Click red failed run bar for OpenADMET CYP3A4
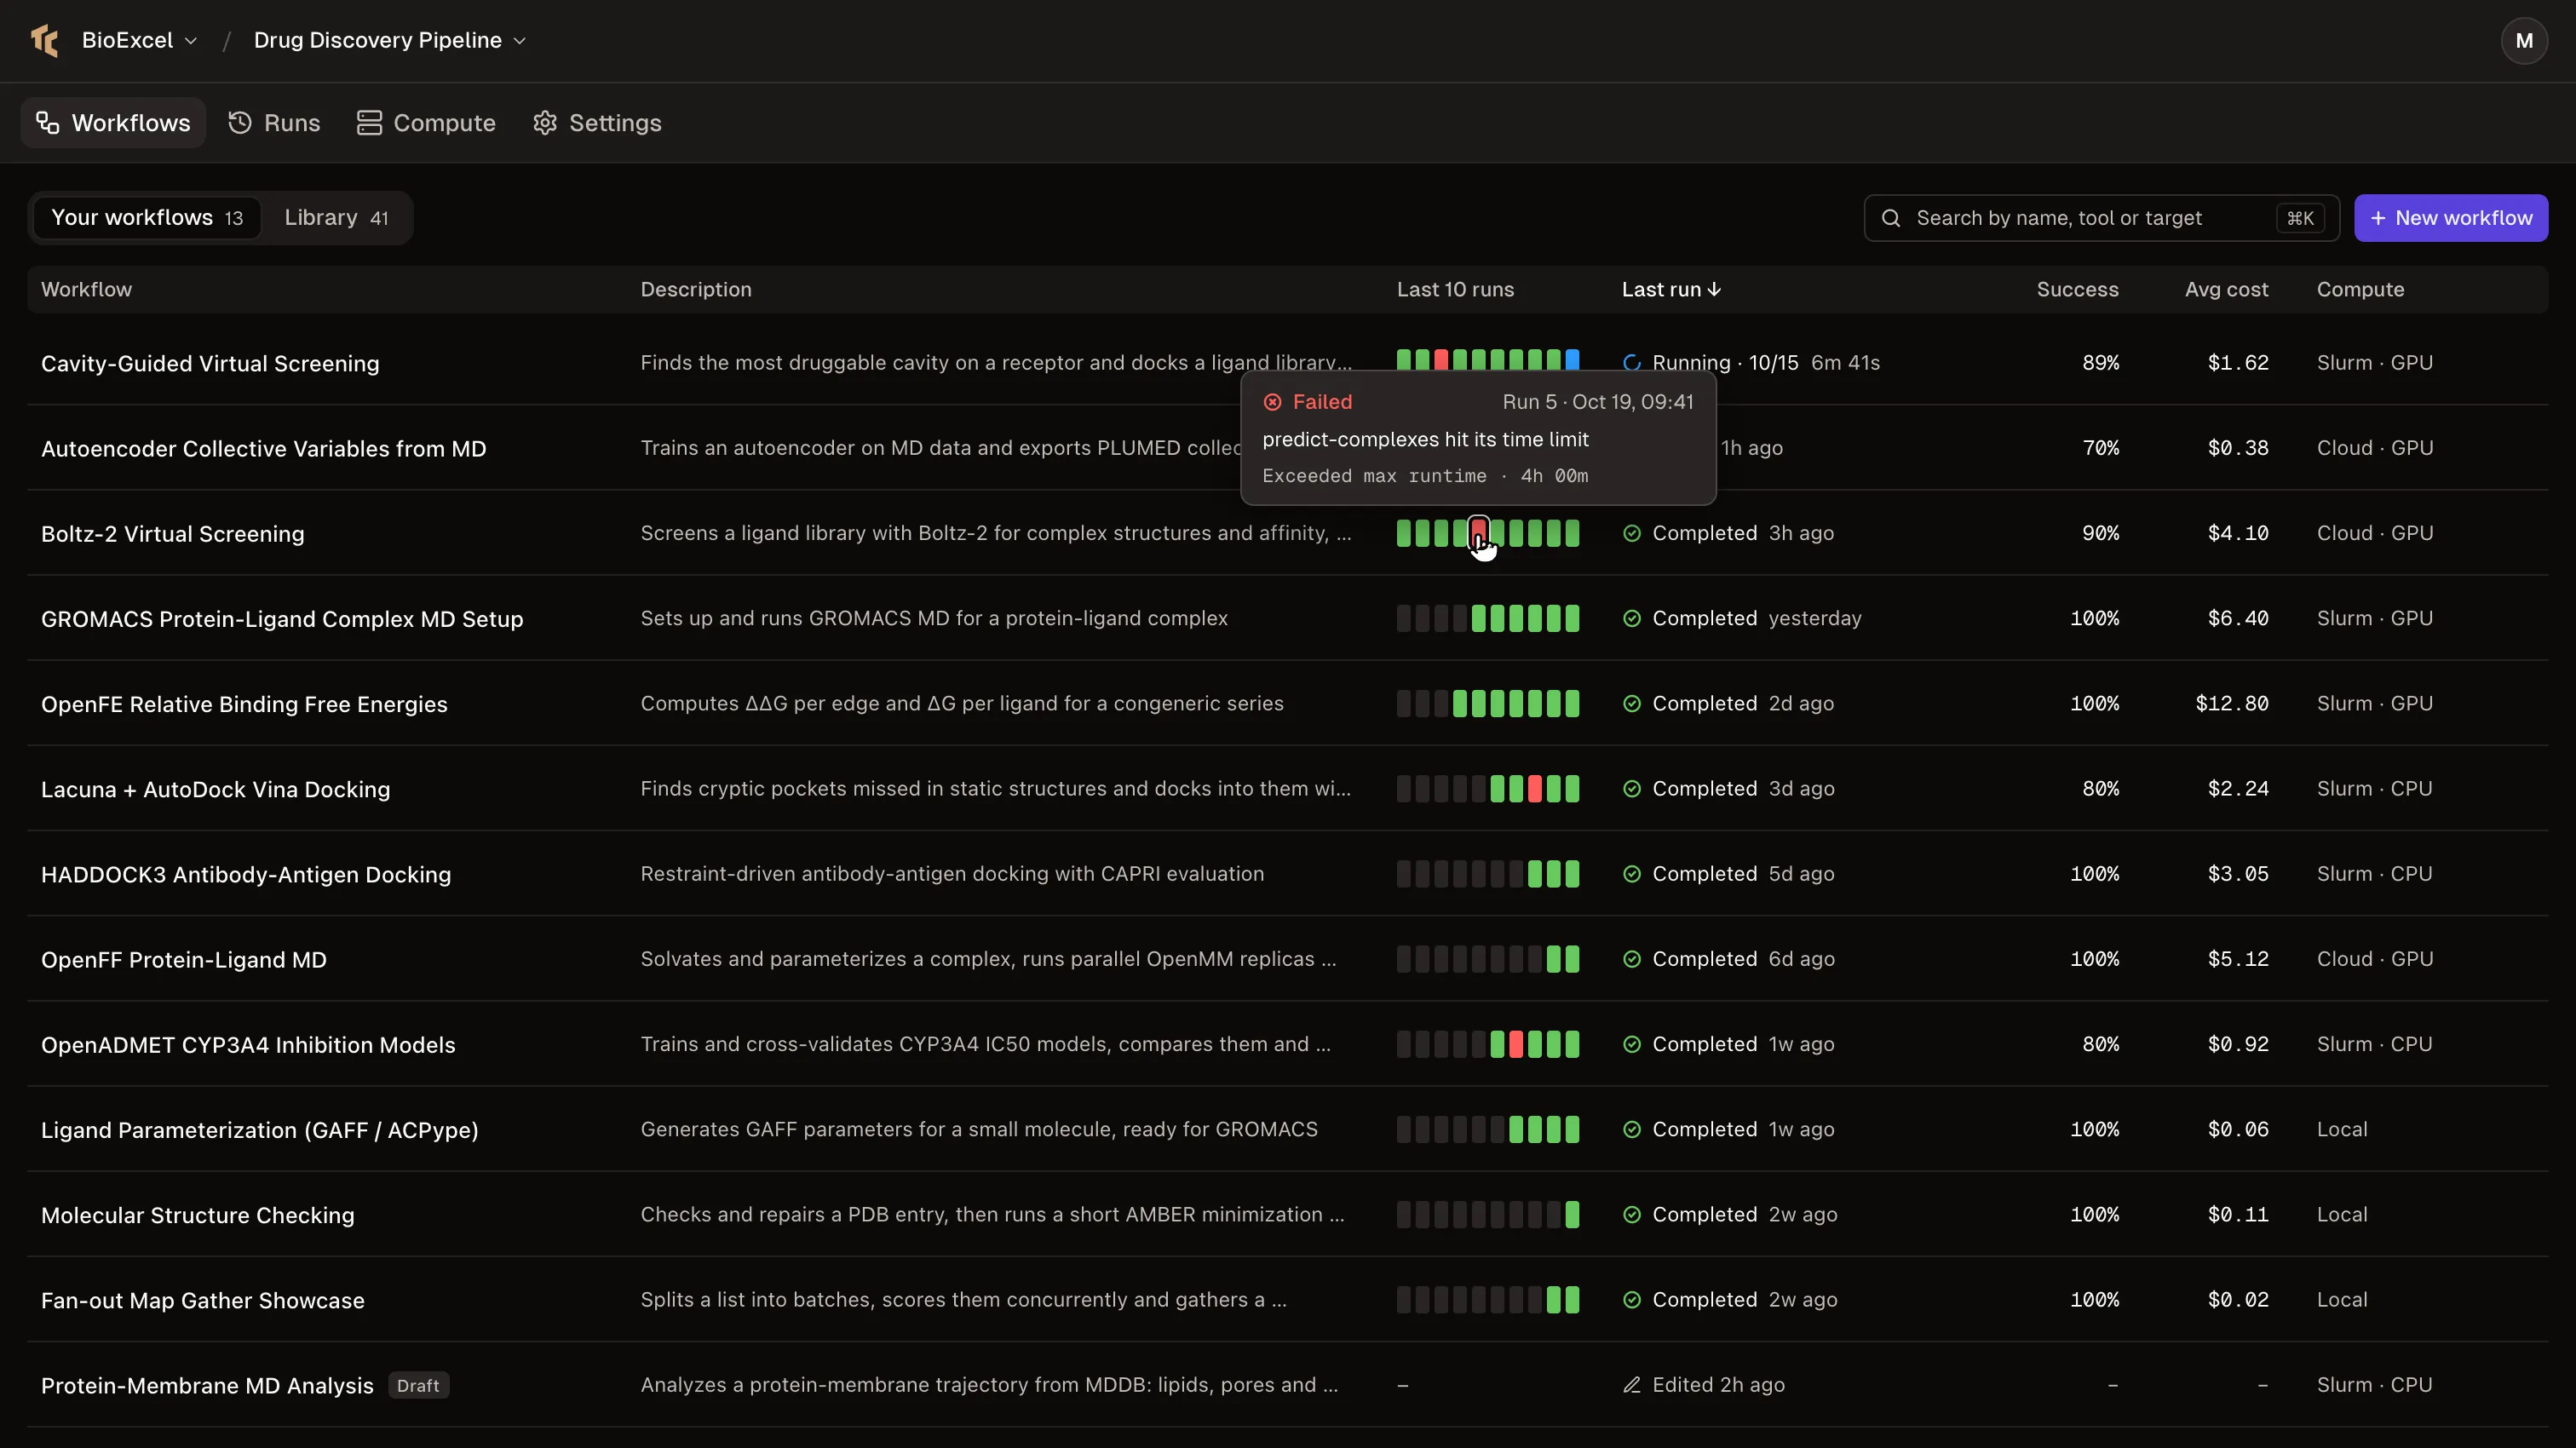 coord(1516,1044)
